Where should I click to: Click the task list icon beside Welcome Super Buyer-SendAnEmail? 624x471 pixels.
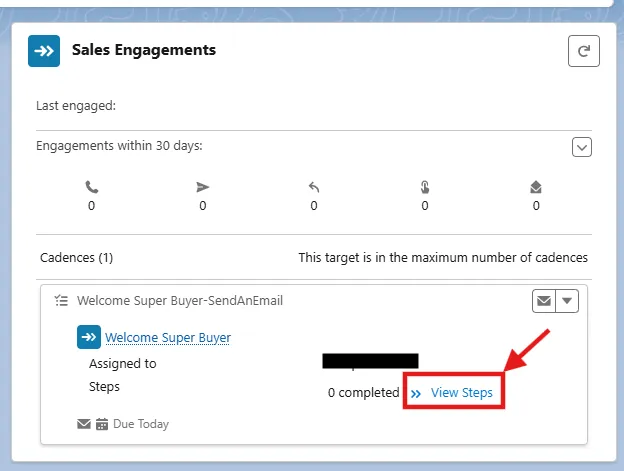point(62,300)
